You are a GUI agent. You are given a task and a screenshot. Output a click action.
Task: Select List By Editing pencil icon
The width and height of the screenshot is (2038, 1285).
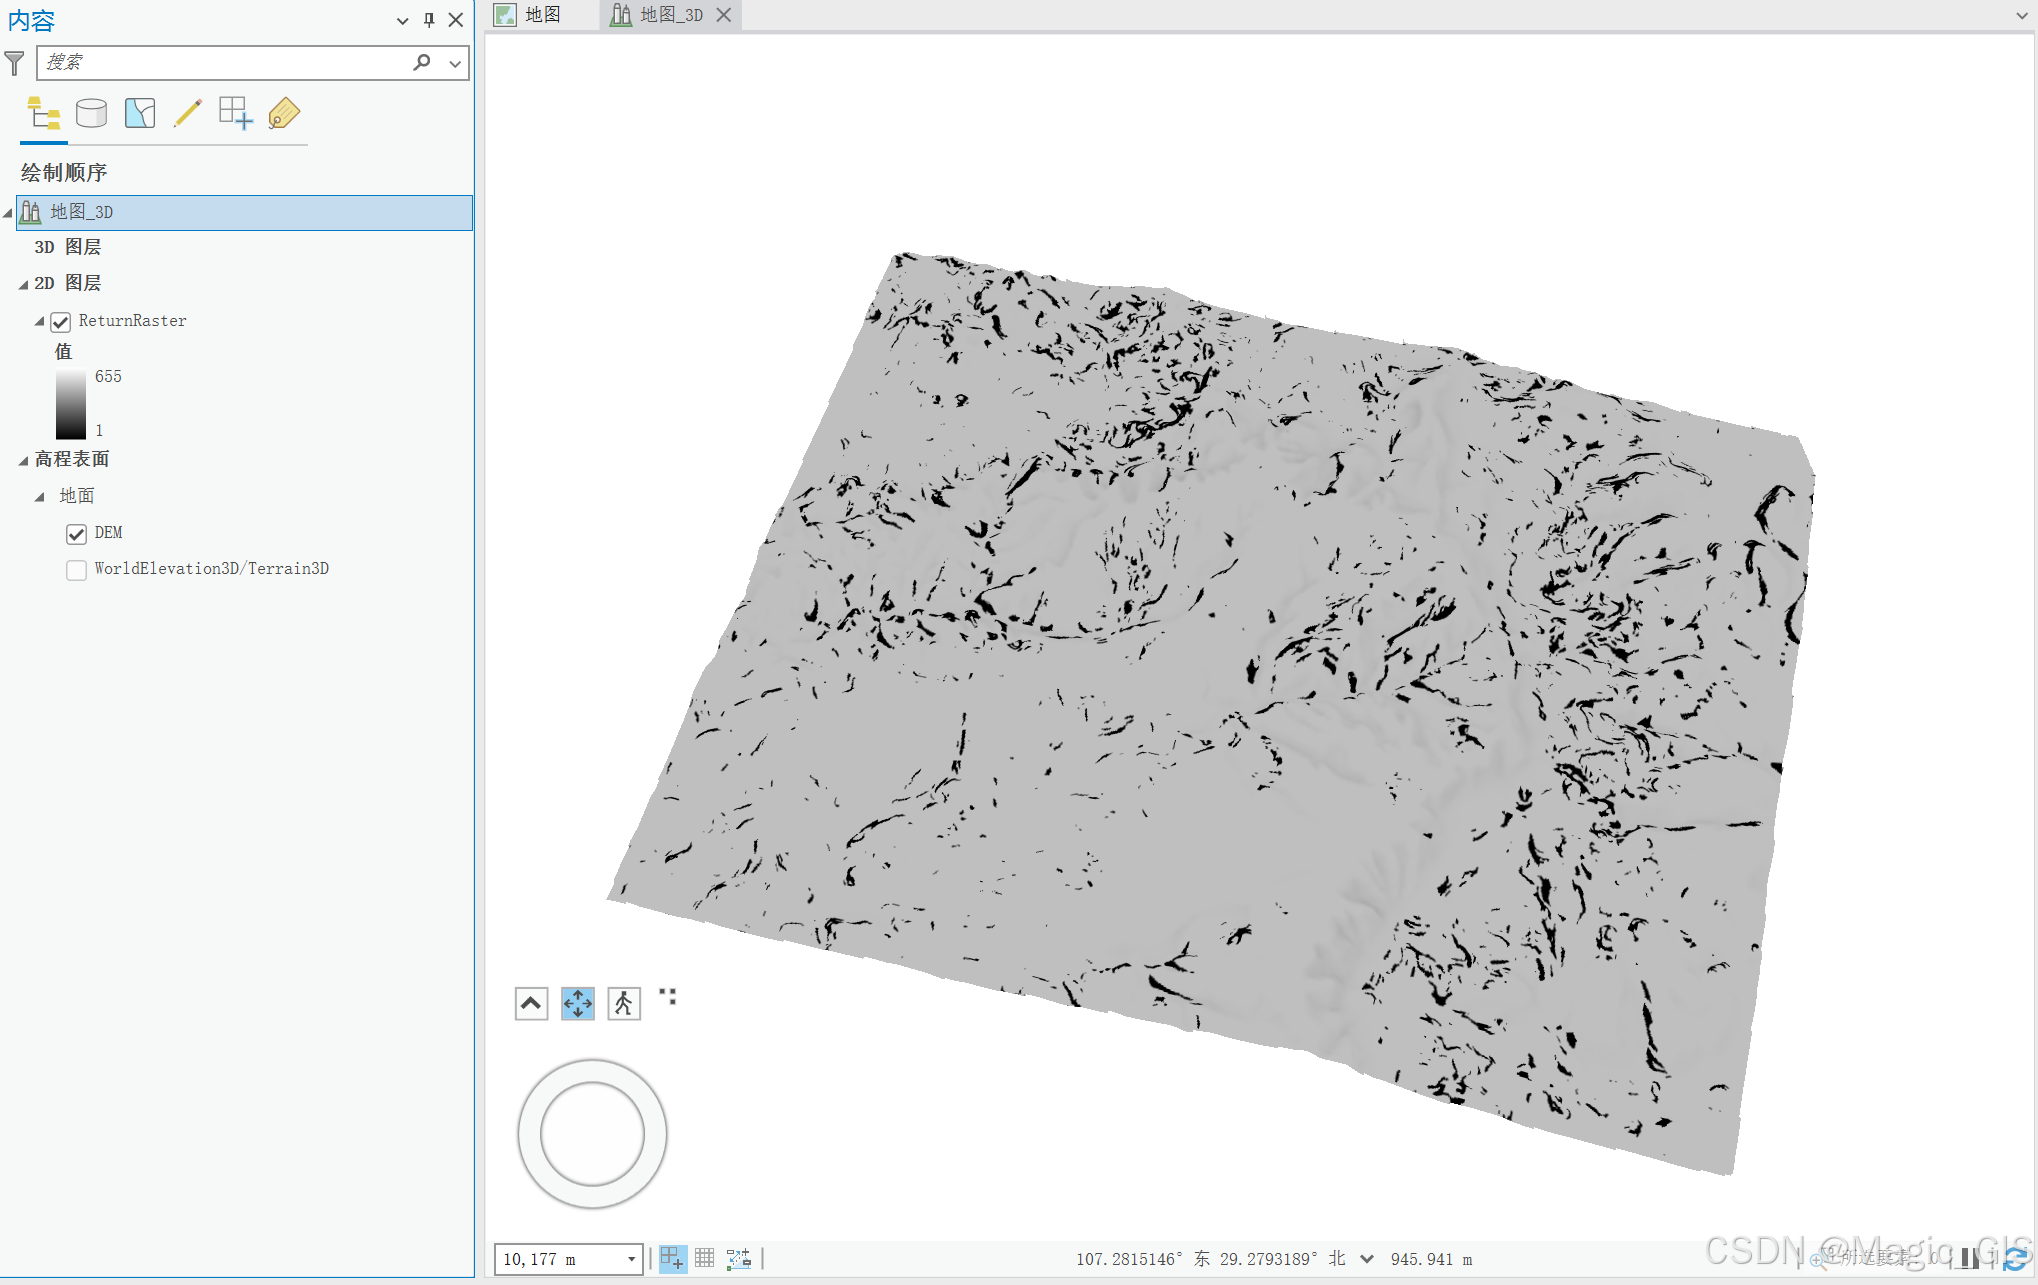(187, 113)
